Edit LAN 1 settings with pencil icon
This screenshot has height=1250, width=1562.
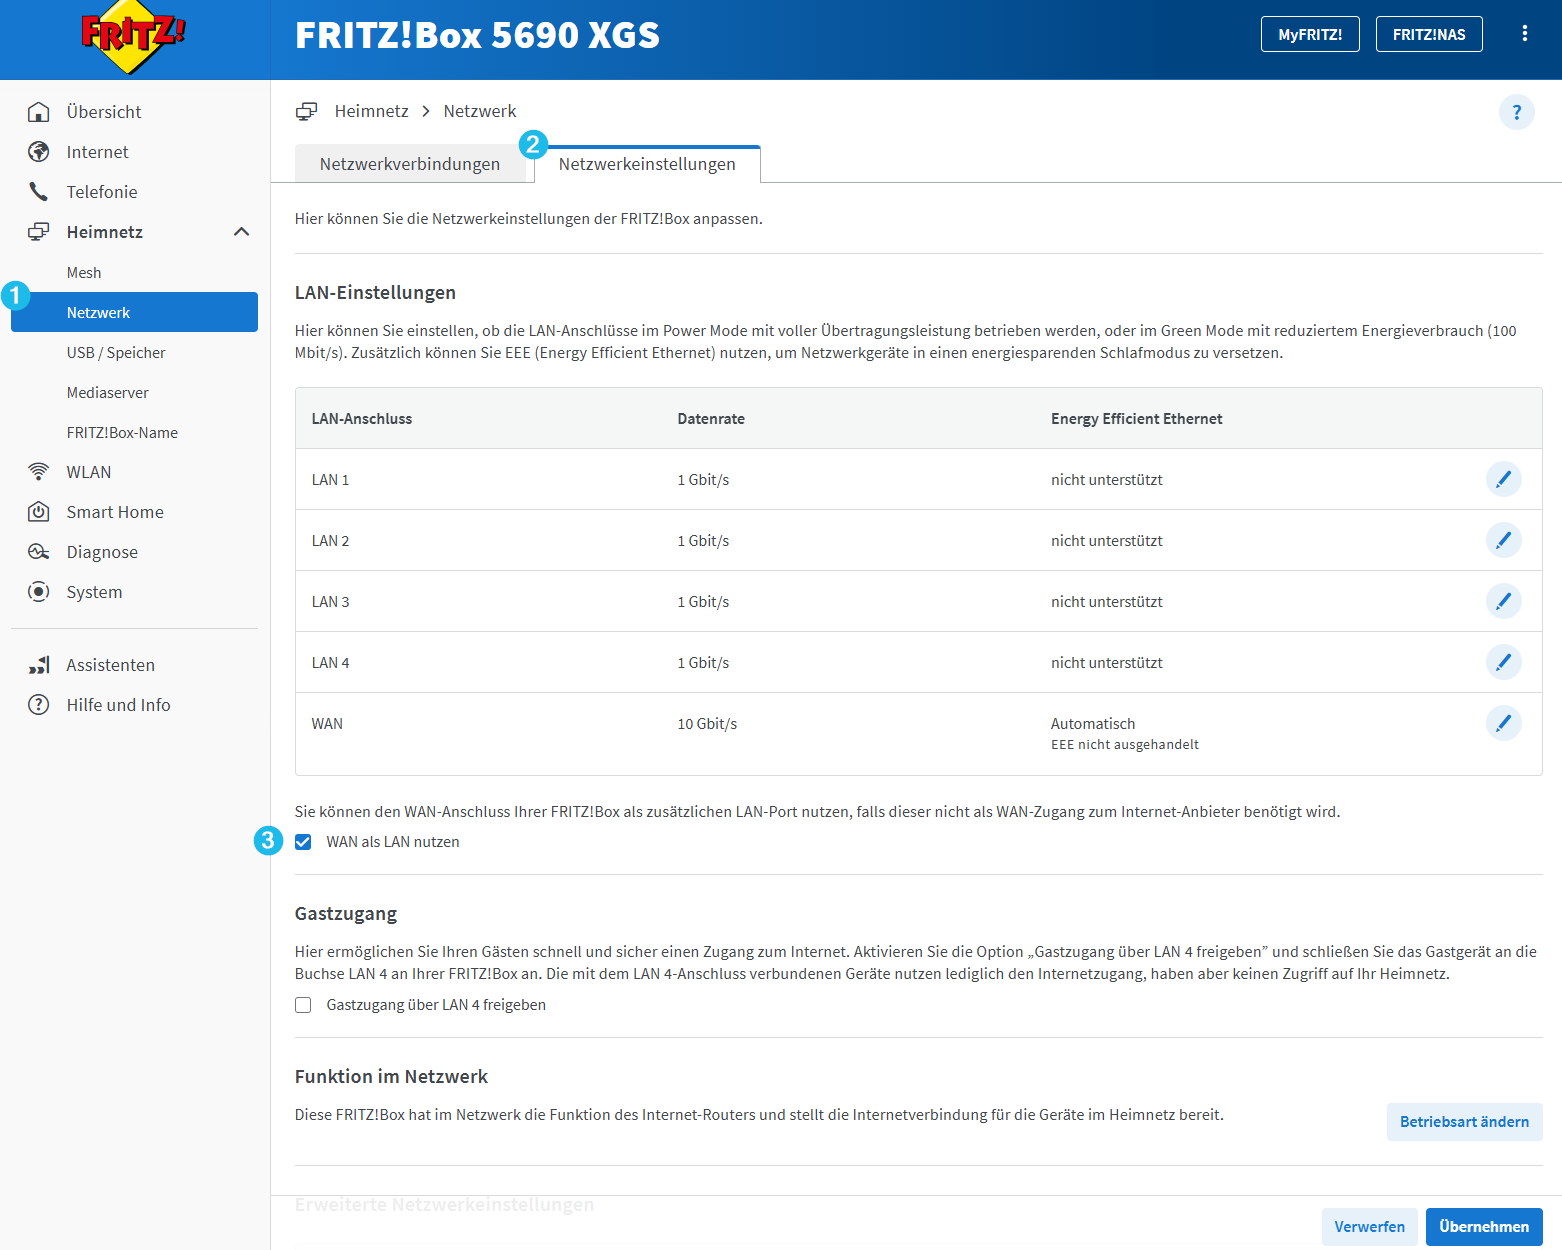1503,479
